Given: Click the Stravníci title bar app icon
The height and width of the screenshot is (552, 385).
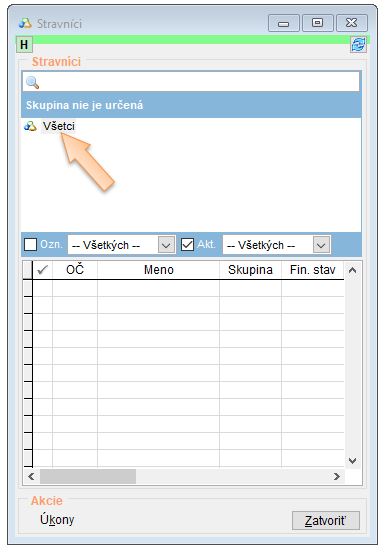Looking at the screenshot, I should point(25,23).
